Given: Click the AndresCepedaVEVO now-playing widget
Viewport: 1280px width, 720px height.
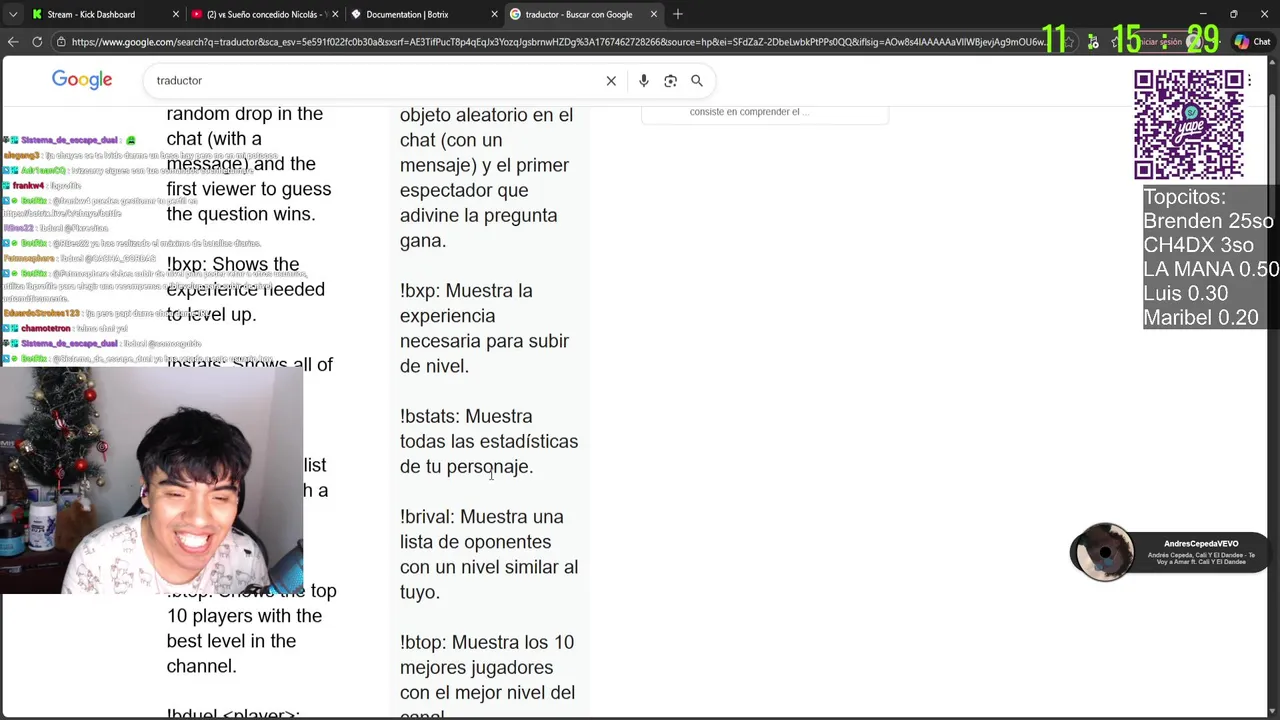Looking at the screenshot, I should (1170, 552).
